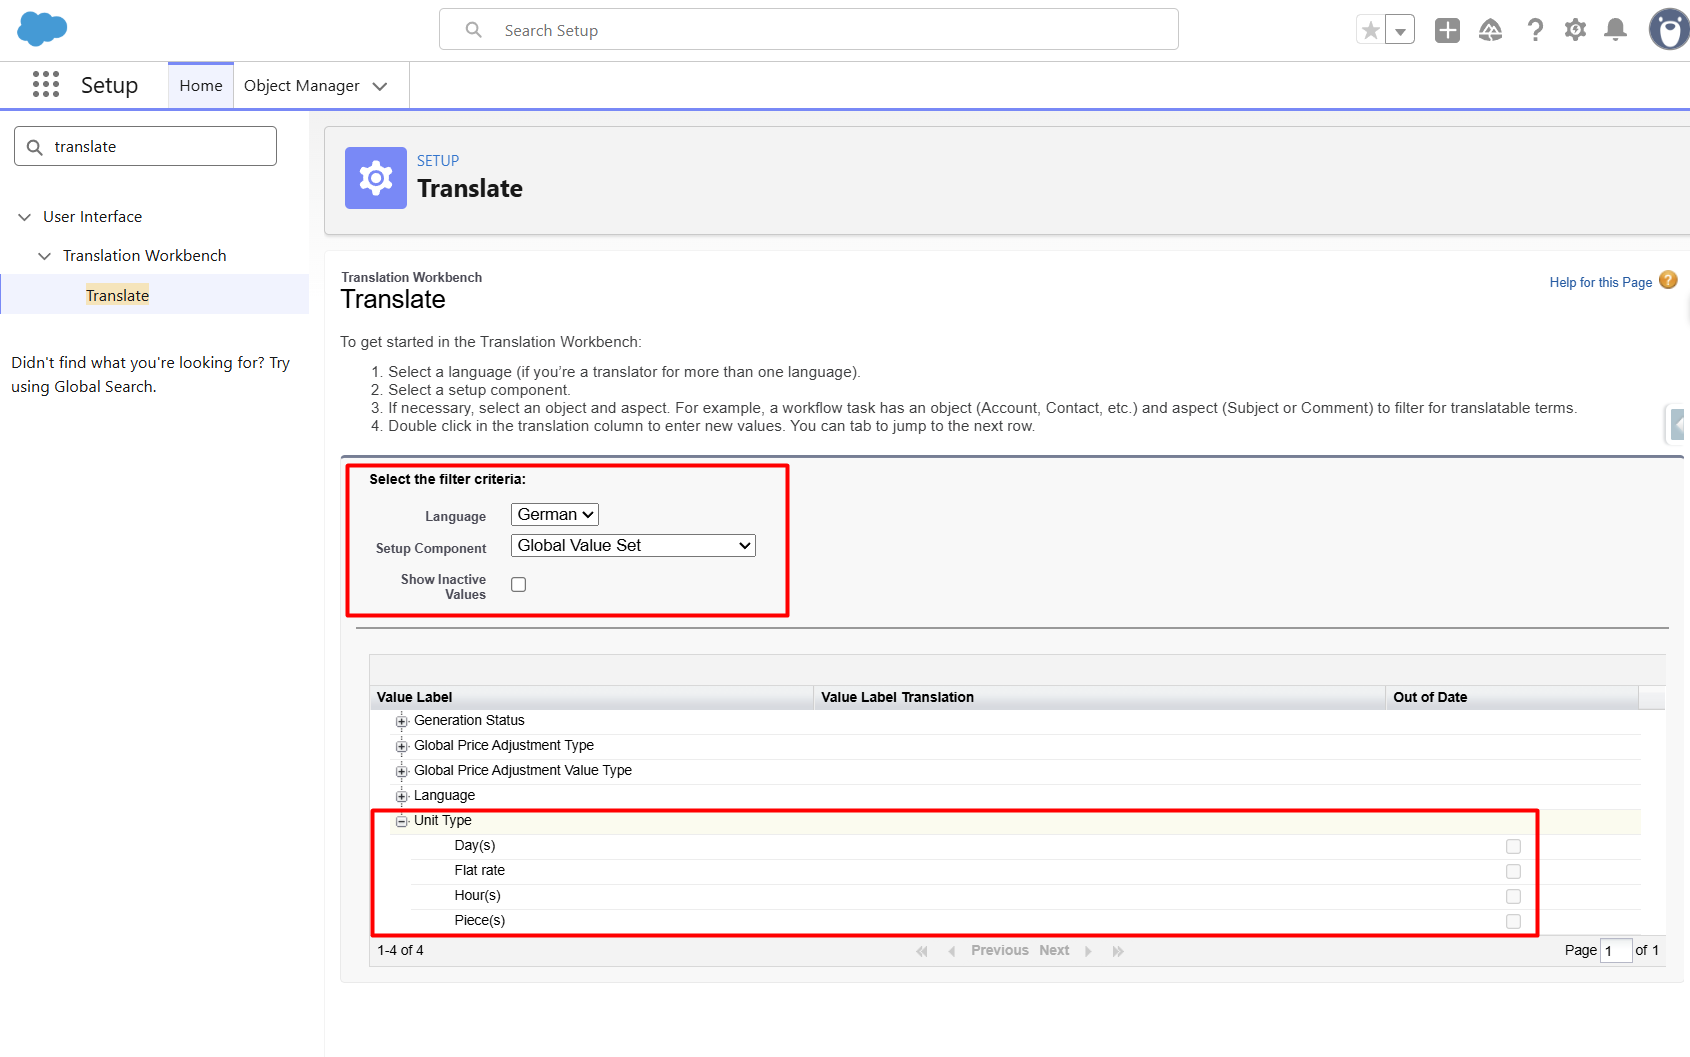Open the favorites list dropdown arrow
This screenshot has height=1057, width=1690.
click(x=1400, y=30)
